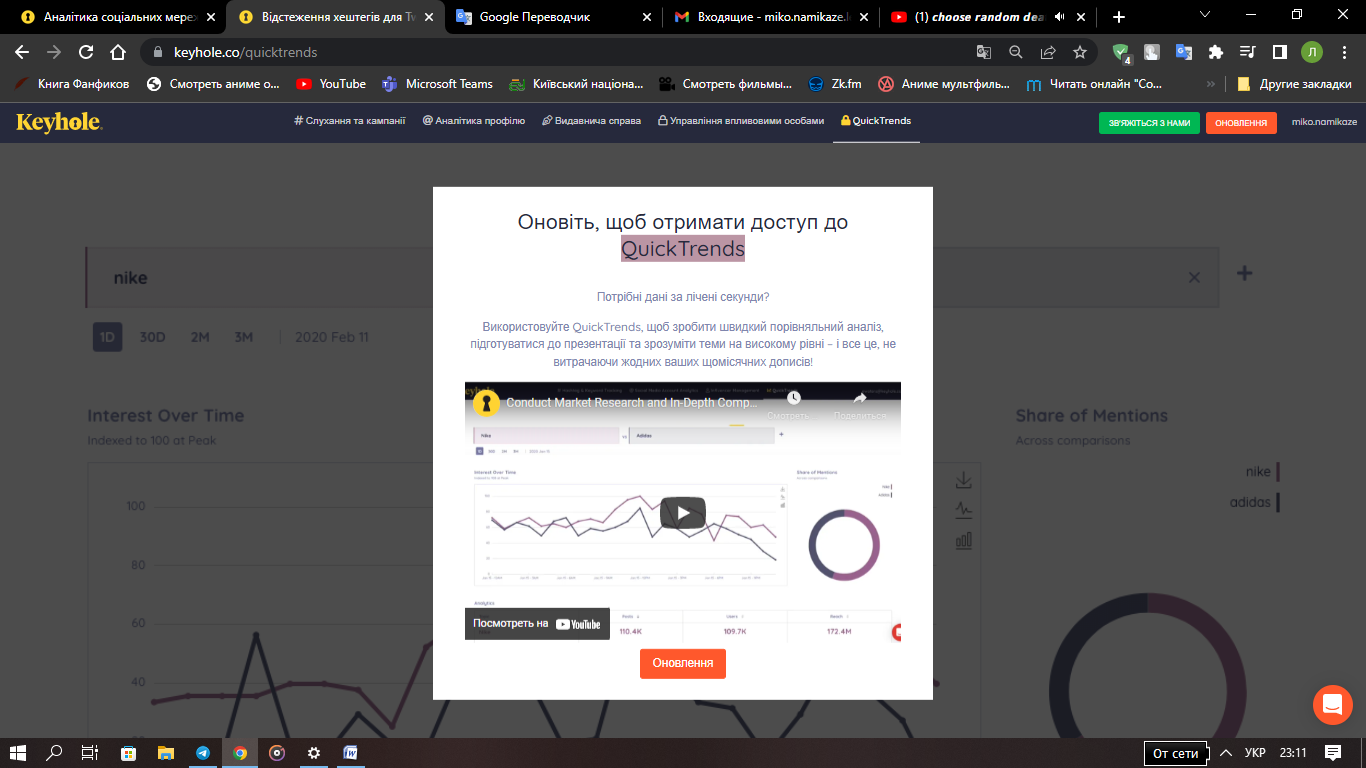This screenshot has height=768, width=1366.
Task: Select the 3M time range
Action: coord(244,337)
